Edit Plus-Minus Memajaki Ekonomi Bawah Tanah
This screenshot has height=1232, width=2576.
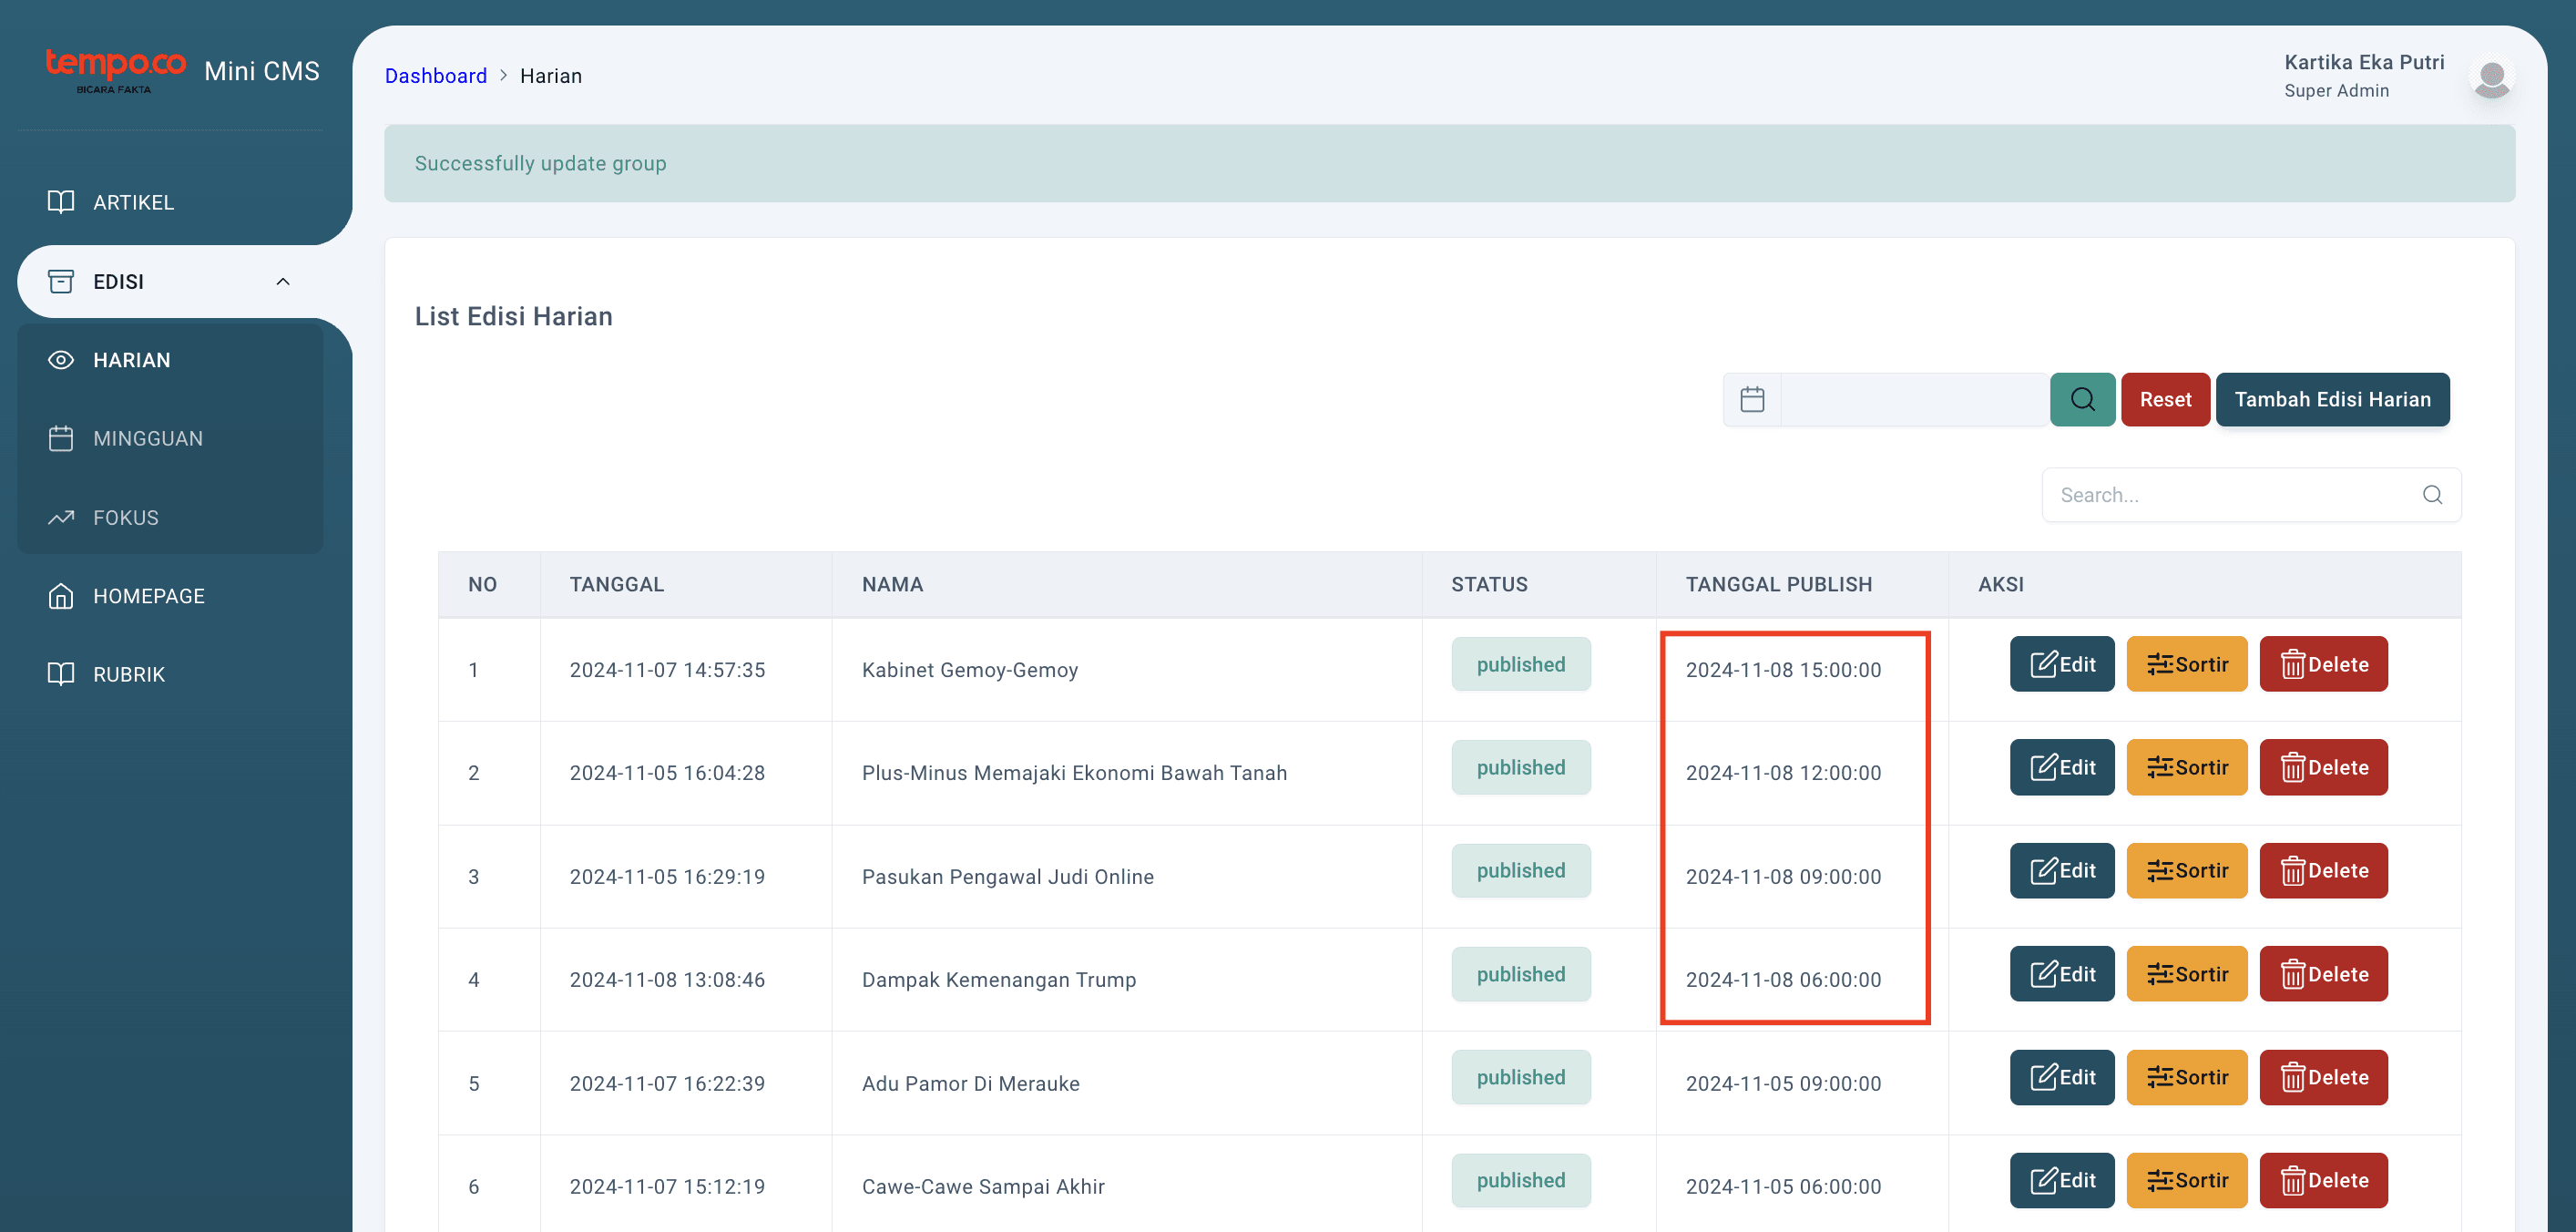point(2062,767)
